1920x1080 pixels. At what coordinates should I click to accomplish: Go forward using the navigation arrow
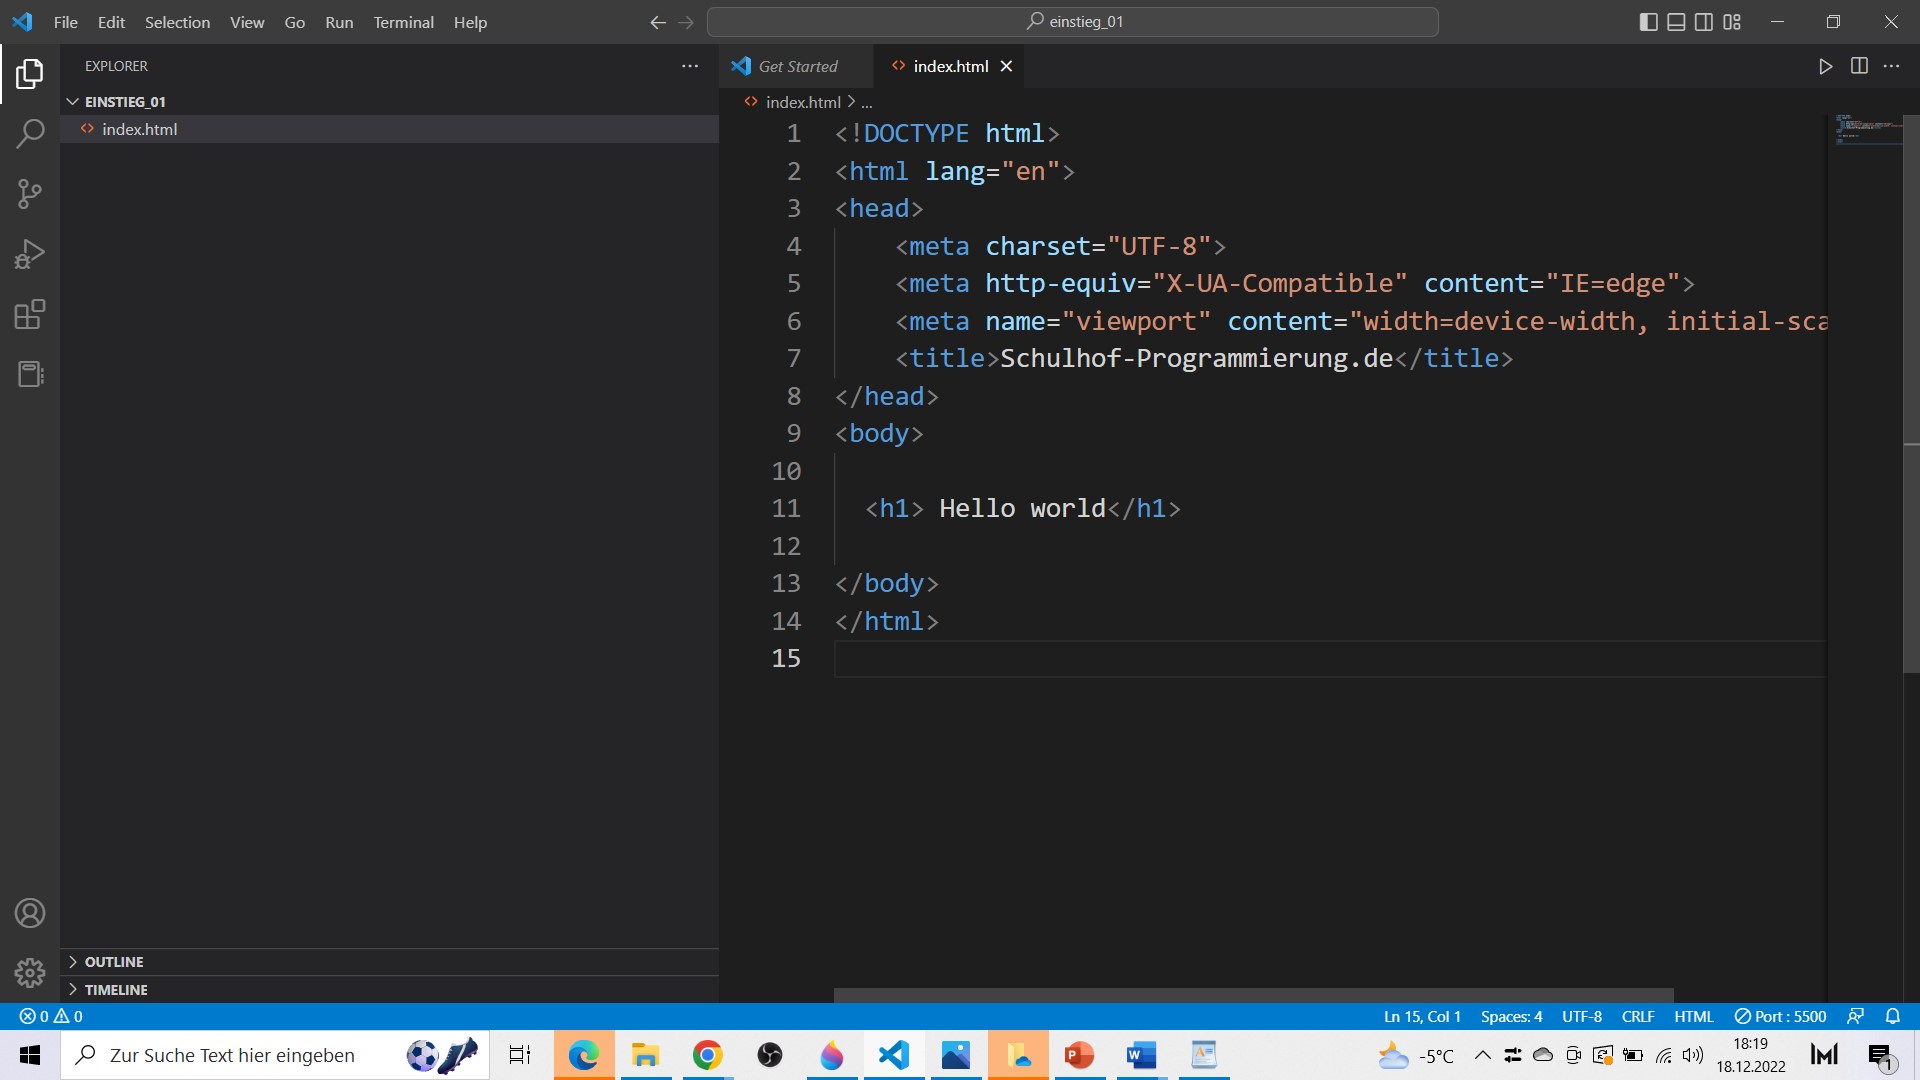686,22
